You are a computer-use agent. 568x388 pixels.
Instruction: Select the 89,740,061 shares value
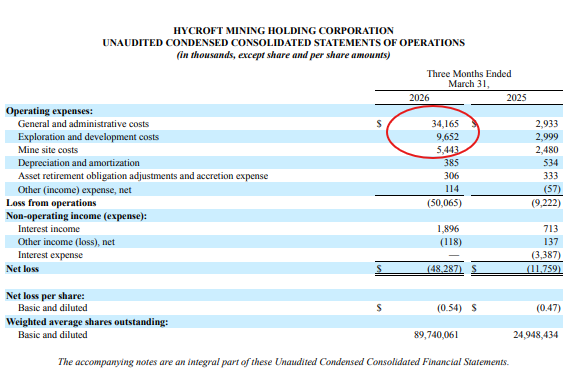(436, 335)
